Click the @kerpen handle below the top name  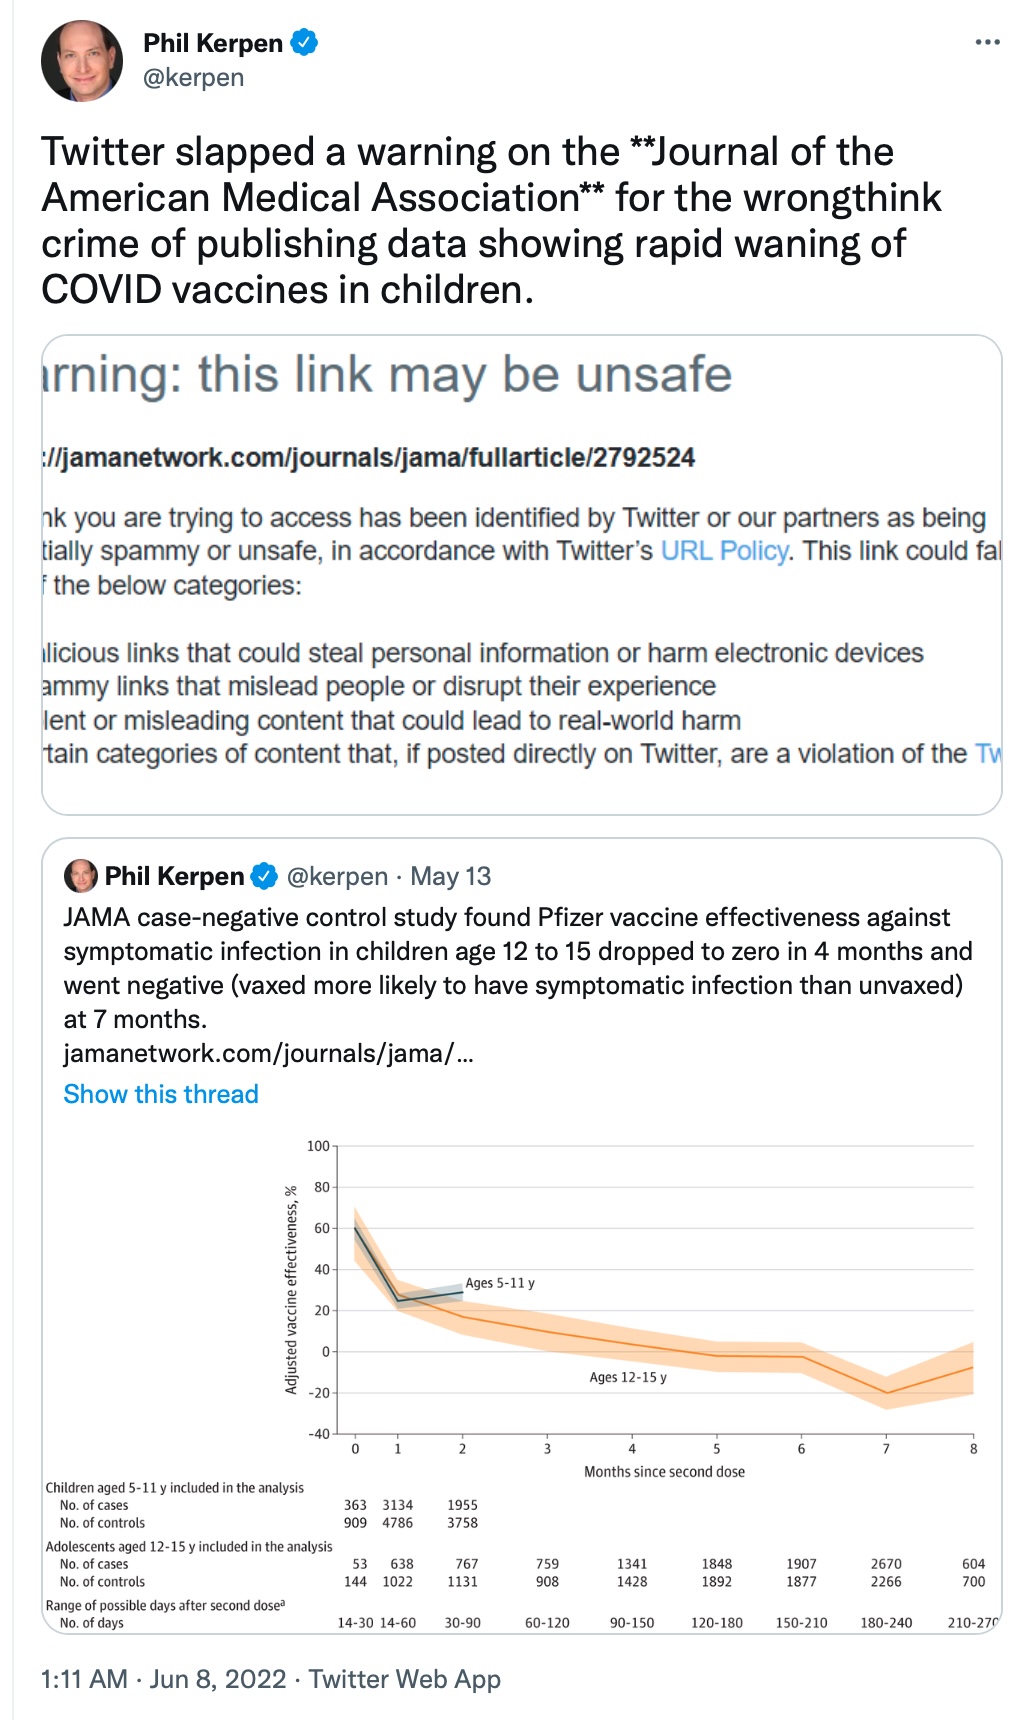point(194,78)
